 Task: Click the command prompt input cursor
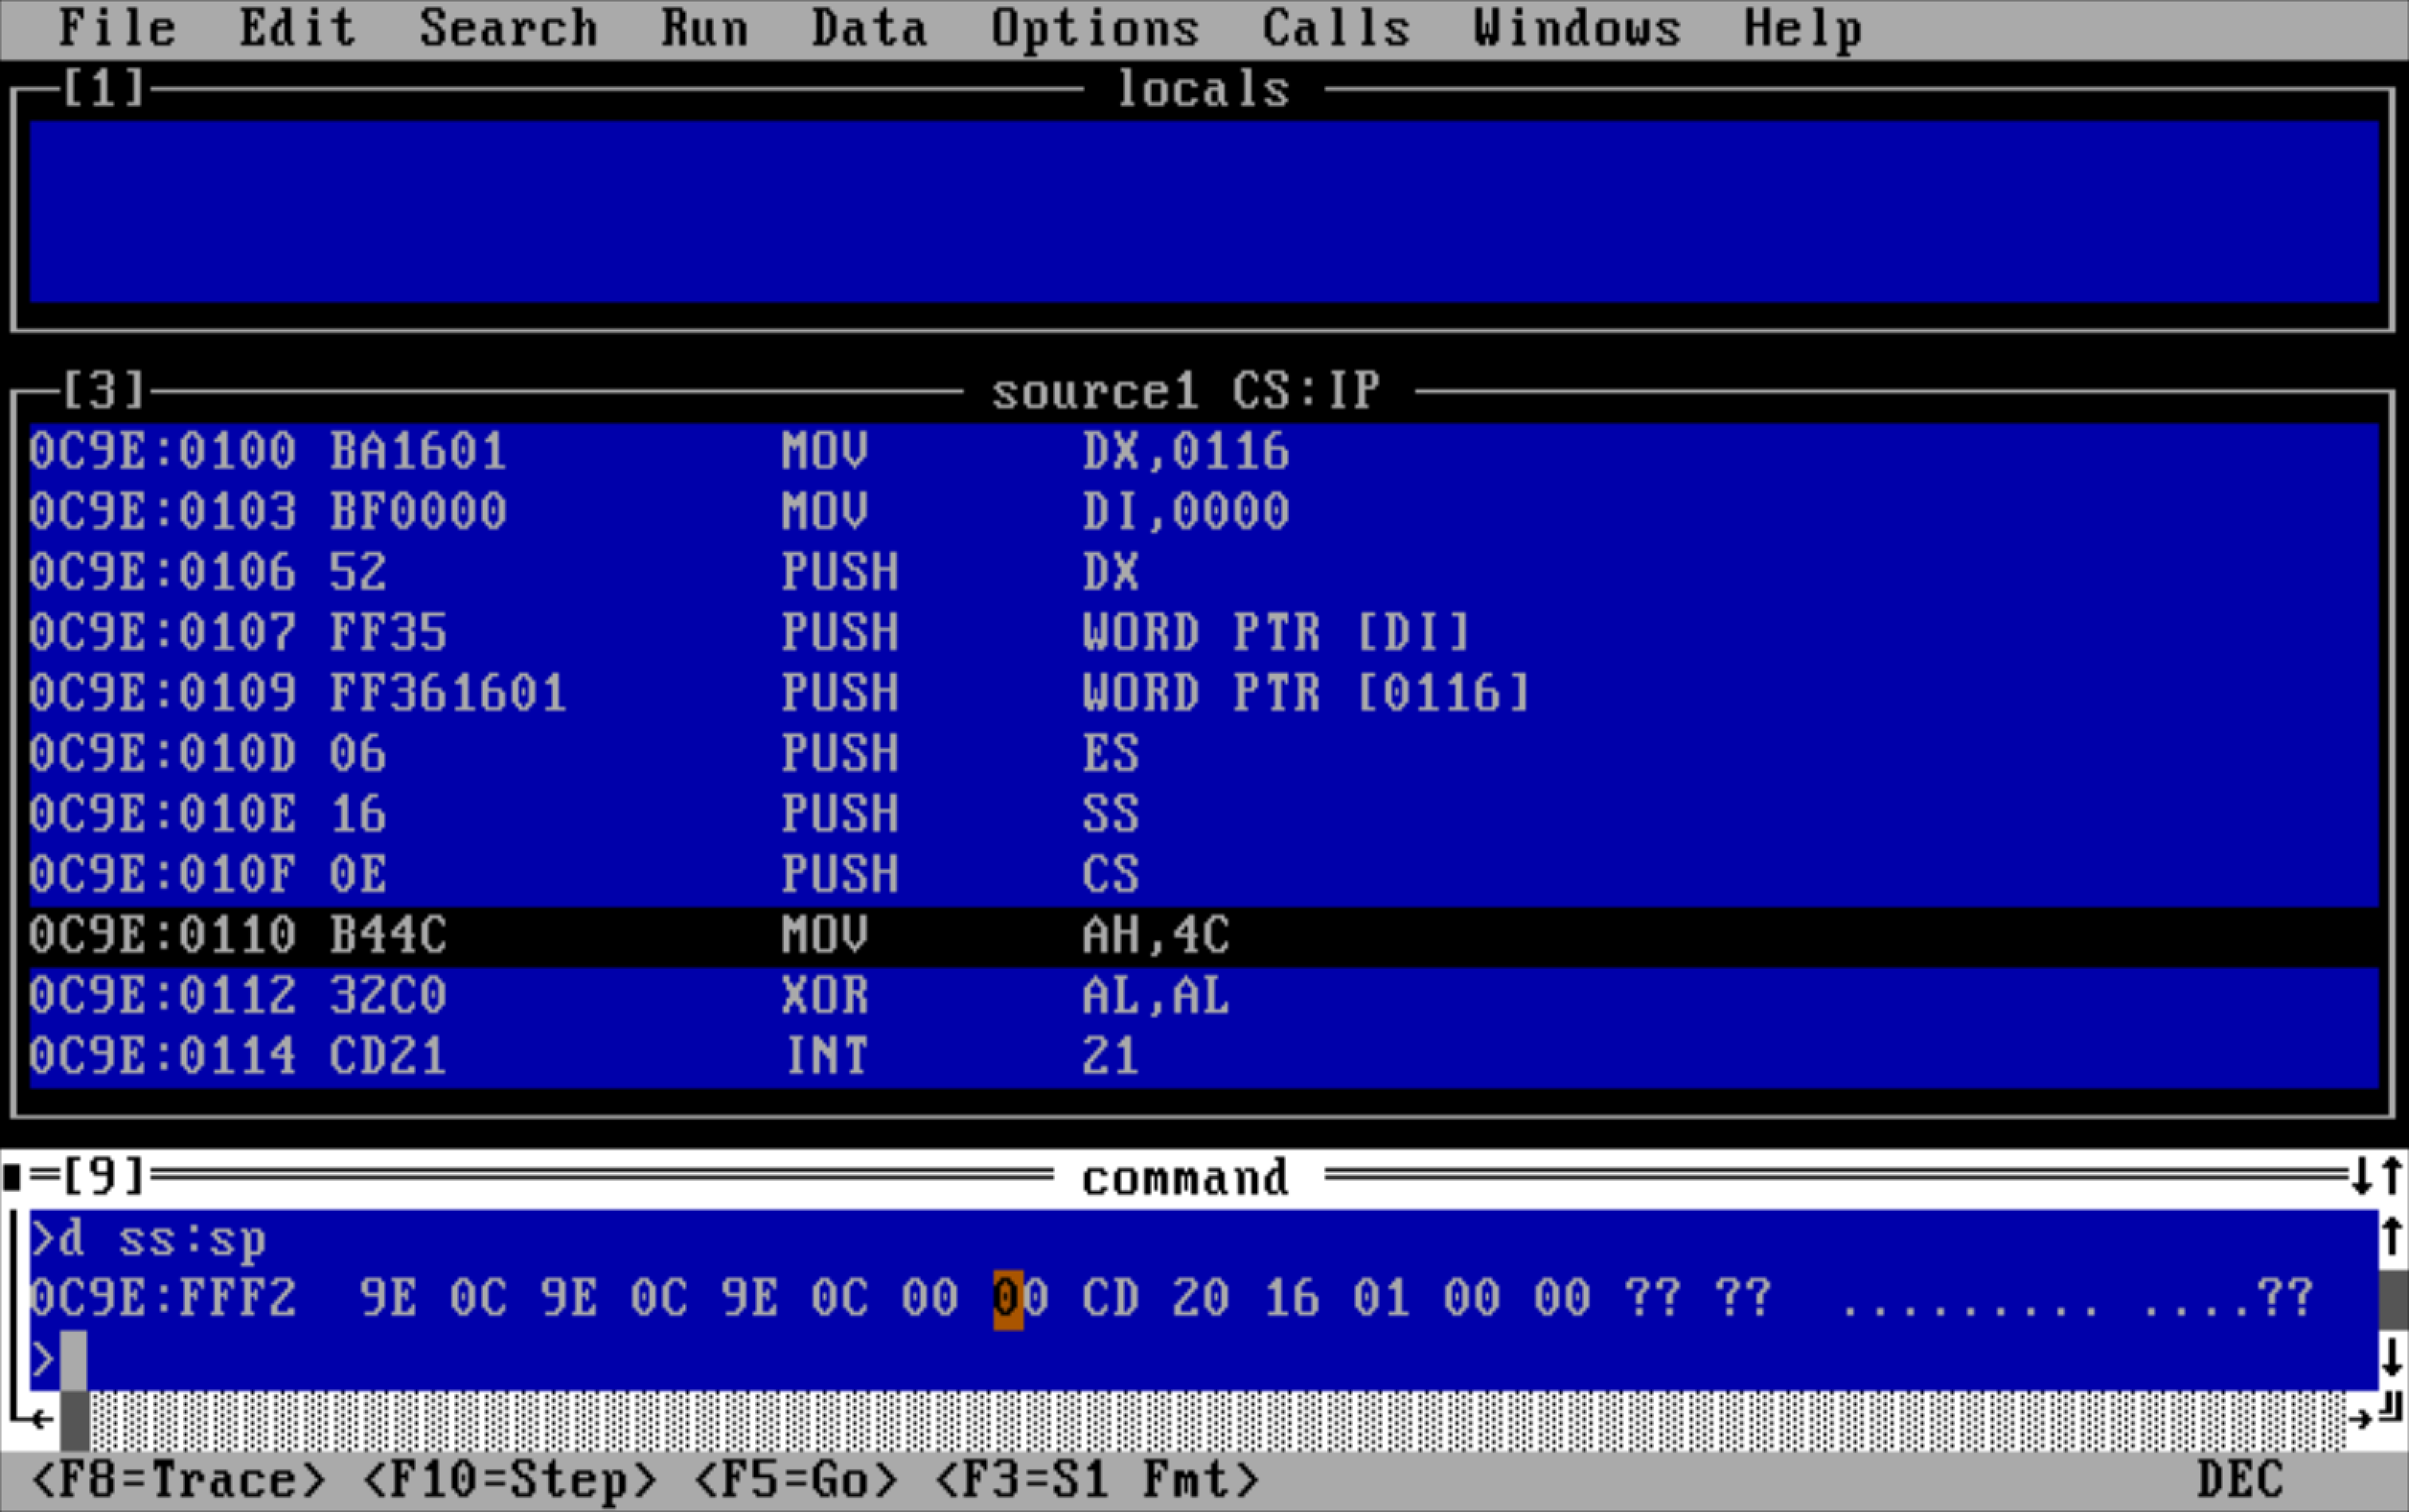tap(74, 1360)
